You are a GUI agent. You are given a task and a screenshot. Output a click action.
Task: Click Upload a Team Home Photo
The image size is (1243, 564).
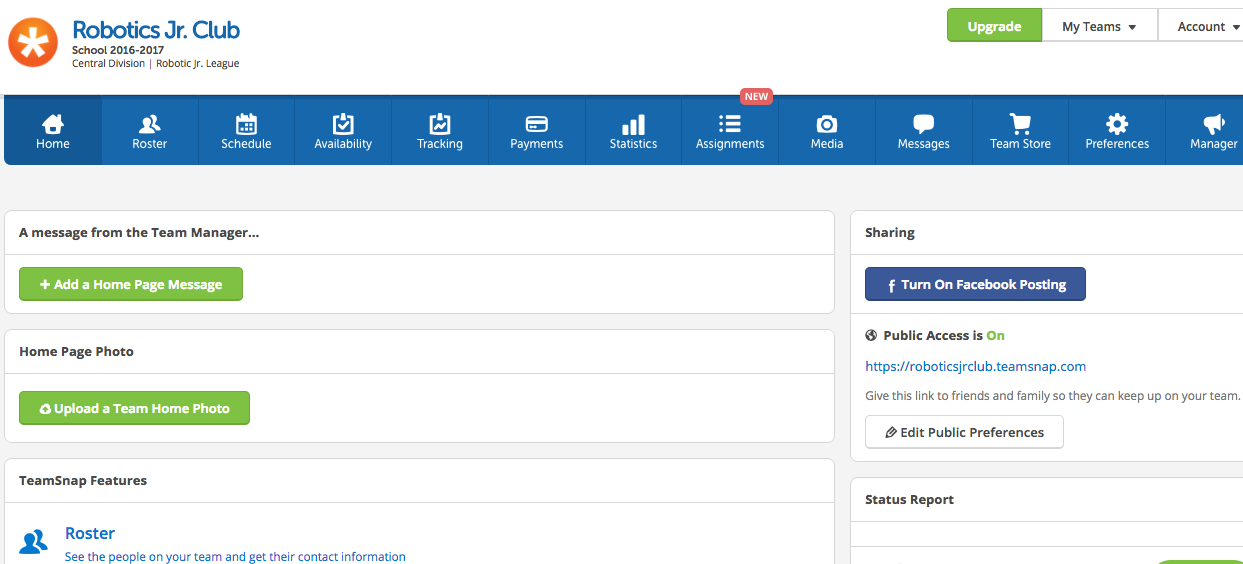134,408
